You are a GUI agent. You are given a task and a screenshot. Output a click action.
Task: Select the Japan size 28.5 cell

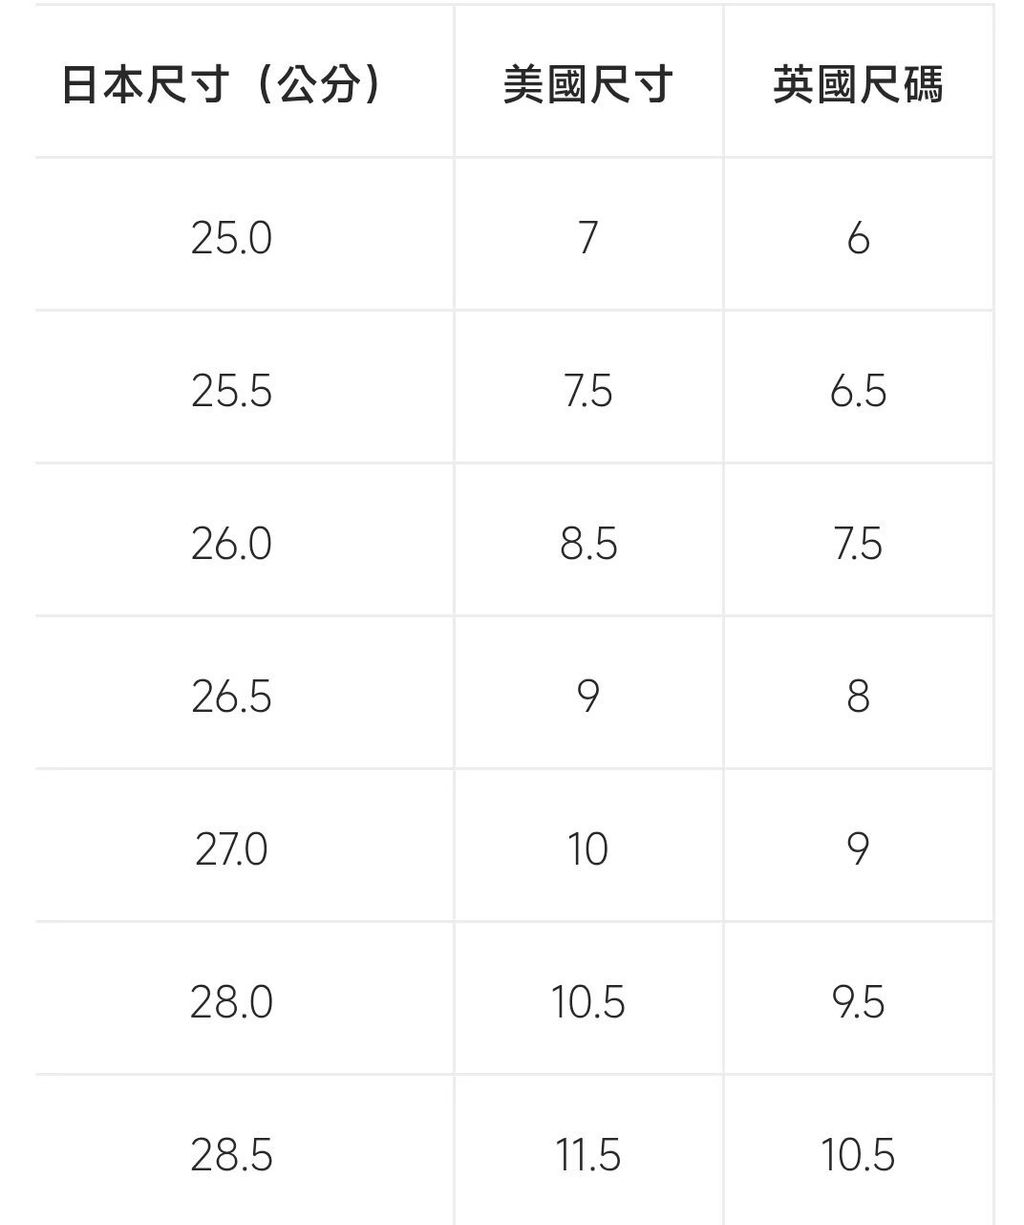[x=231, y=1155]
